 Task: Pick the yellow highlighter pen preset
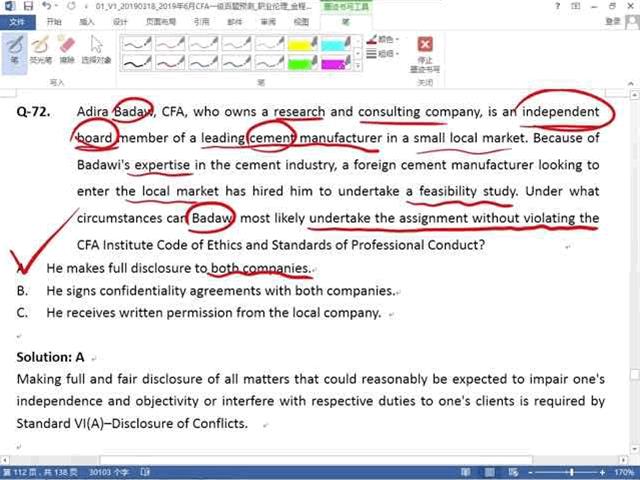(302, 44)
